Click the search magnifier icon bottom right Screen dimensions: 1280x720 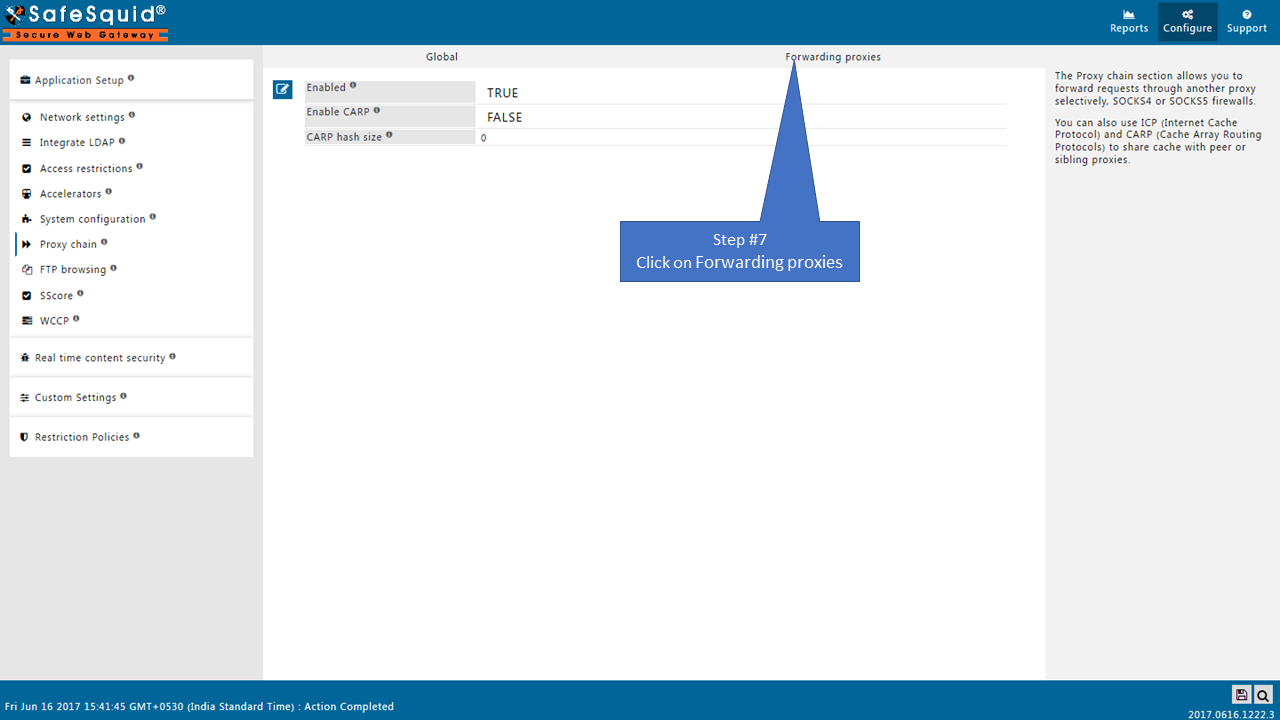point(1263,695)
